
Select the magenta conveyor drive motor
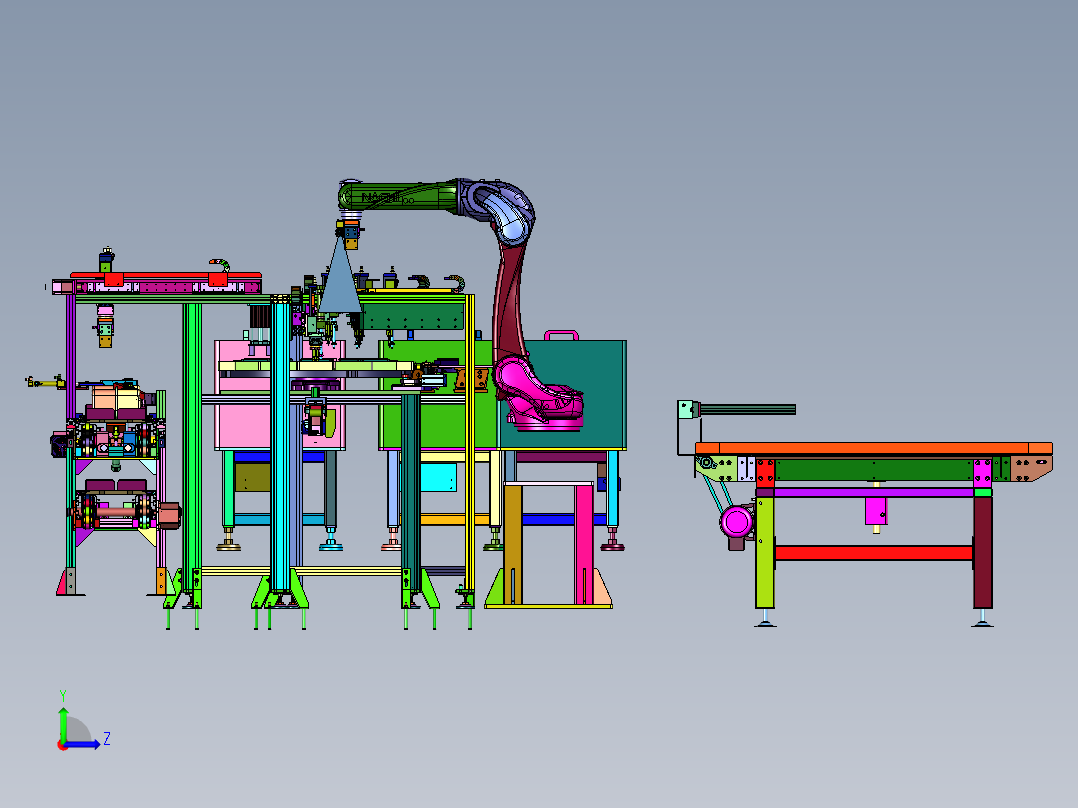pos(736,522)
